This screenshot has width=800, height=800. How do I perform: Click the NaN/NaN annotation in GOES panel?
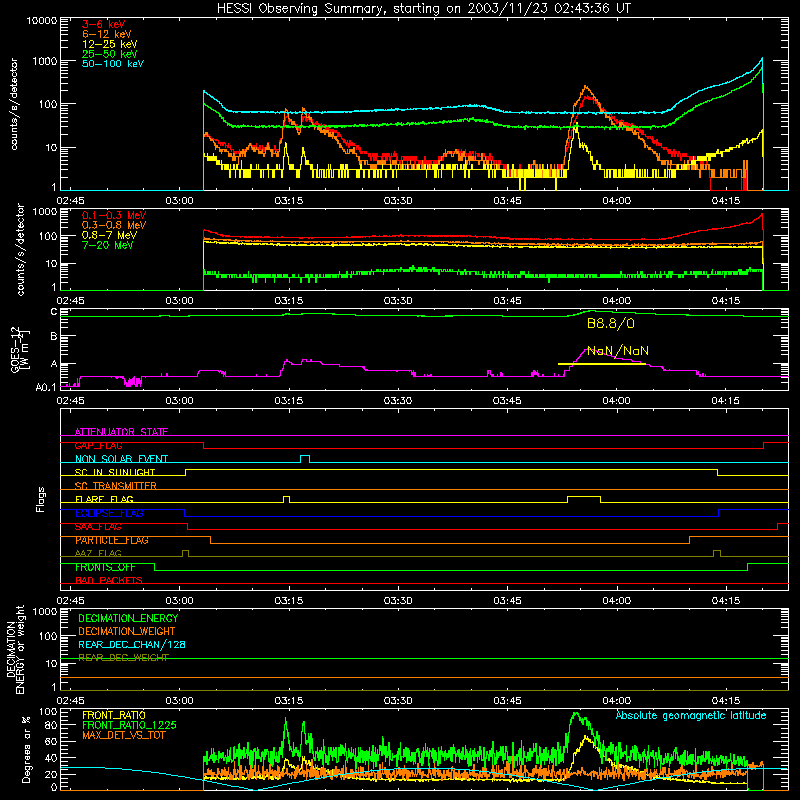tap(618, 351)
